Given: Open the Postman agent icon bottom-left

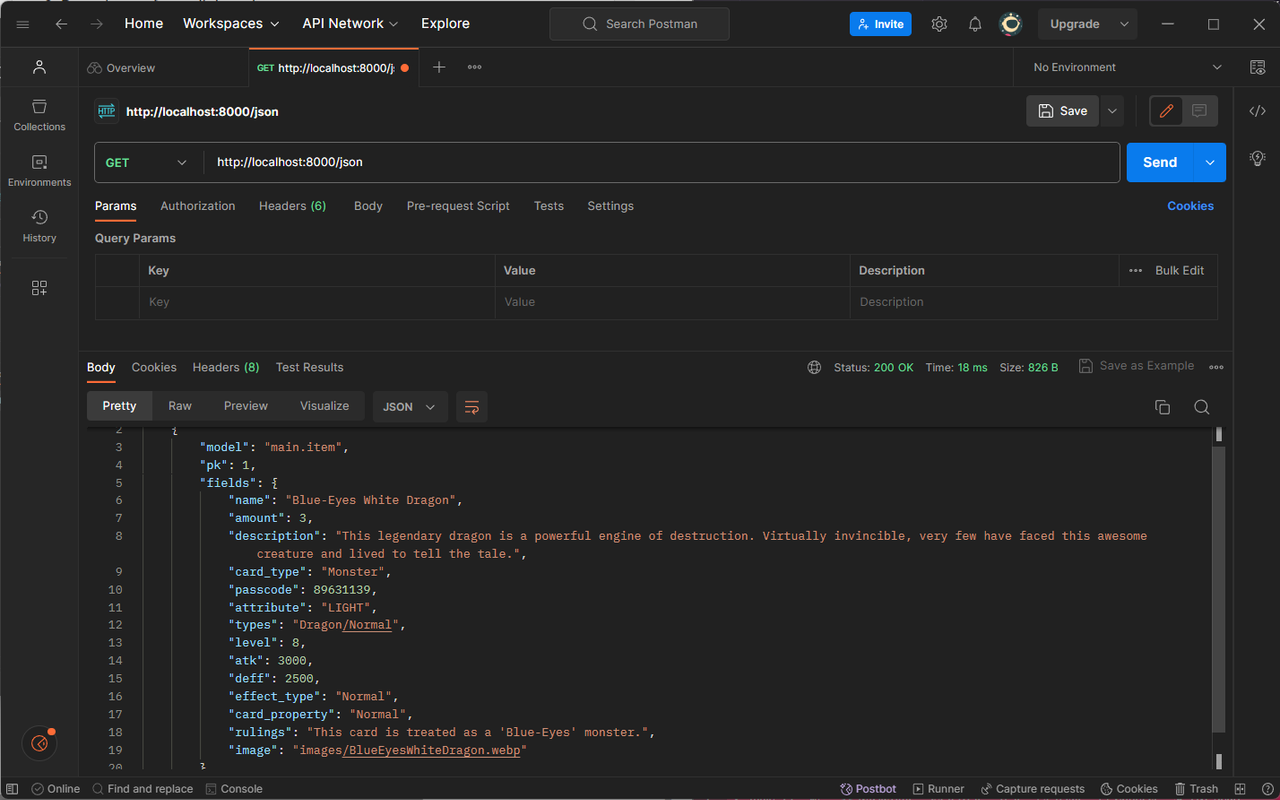Looking at the screenshot, I should (39, 743).
